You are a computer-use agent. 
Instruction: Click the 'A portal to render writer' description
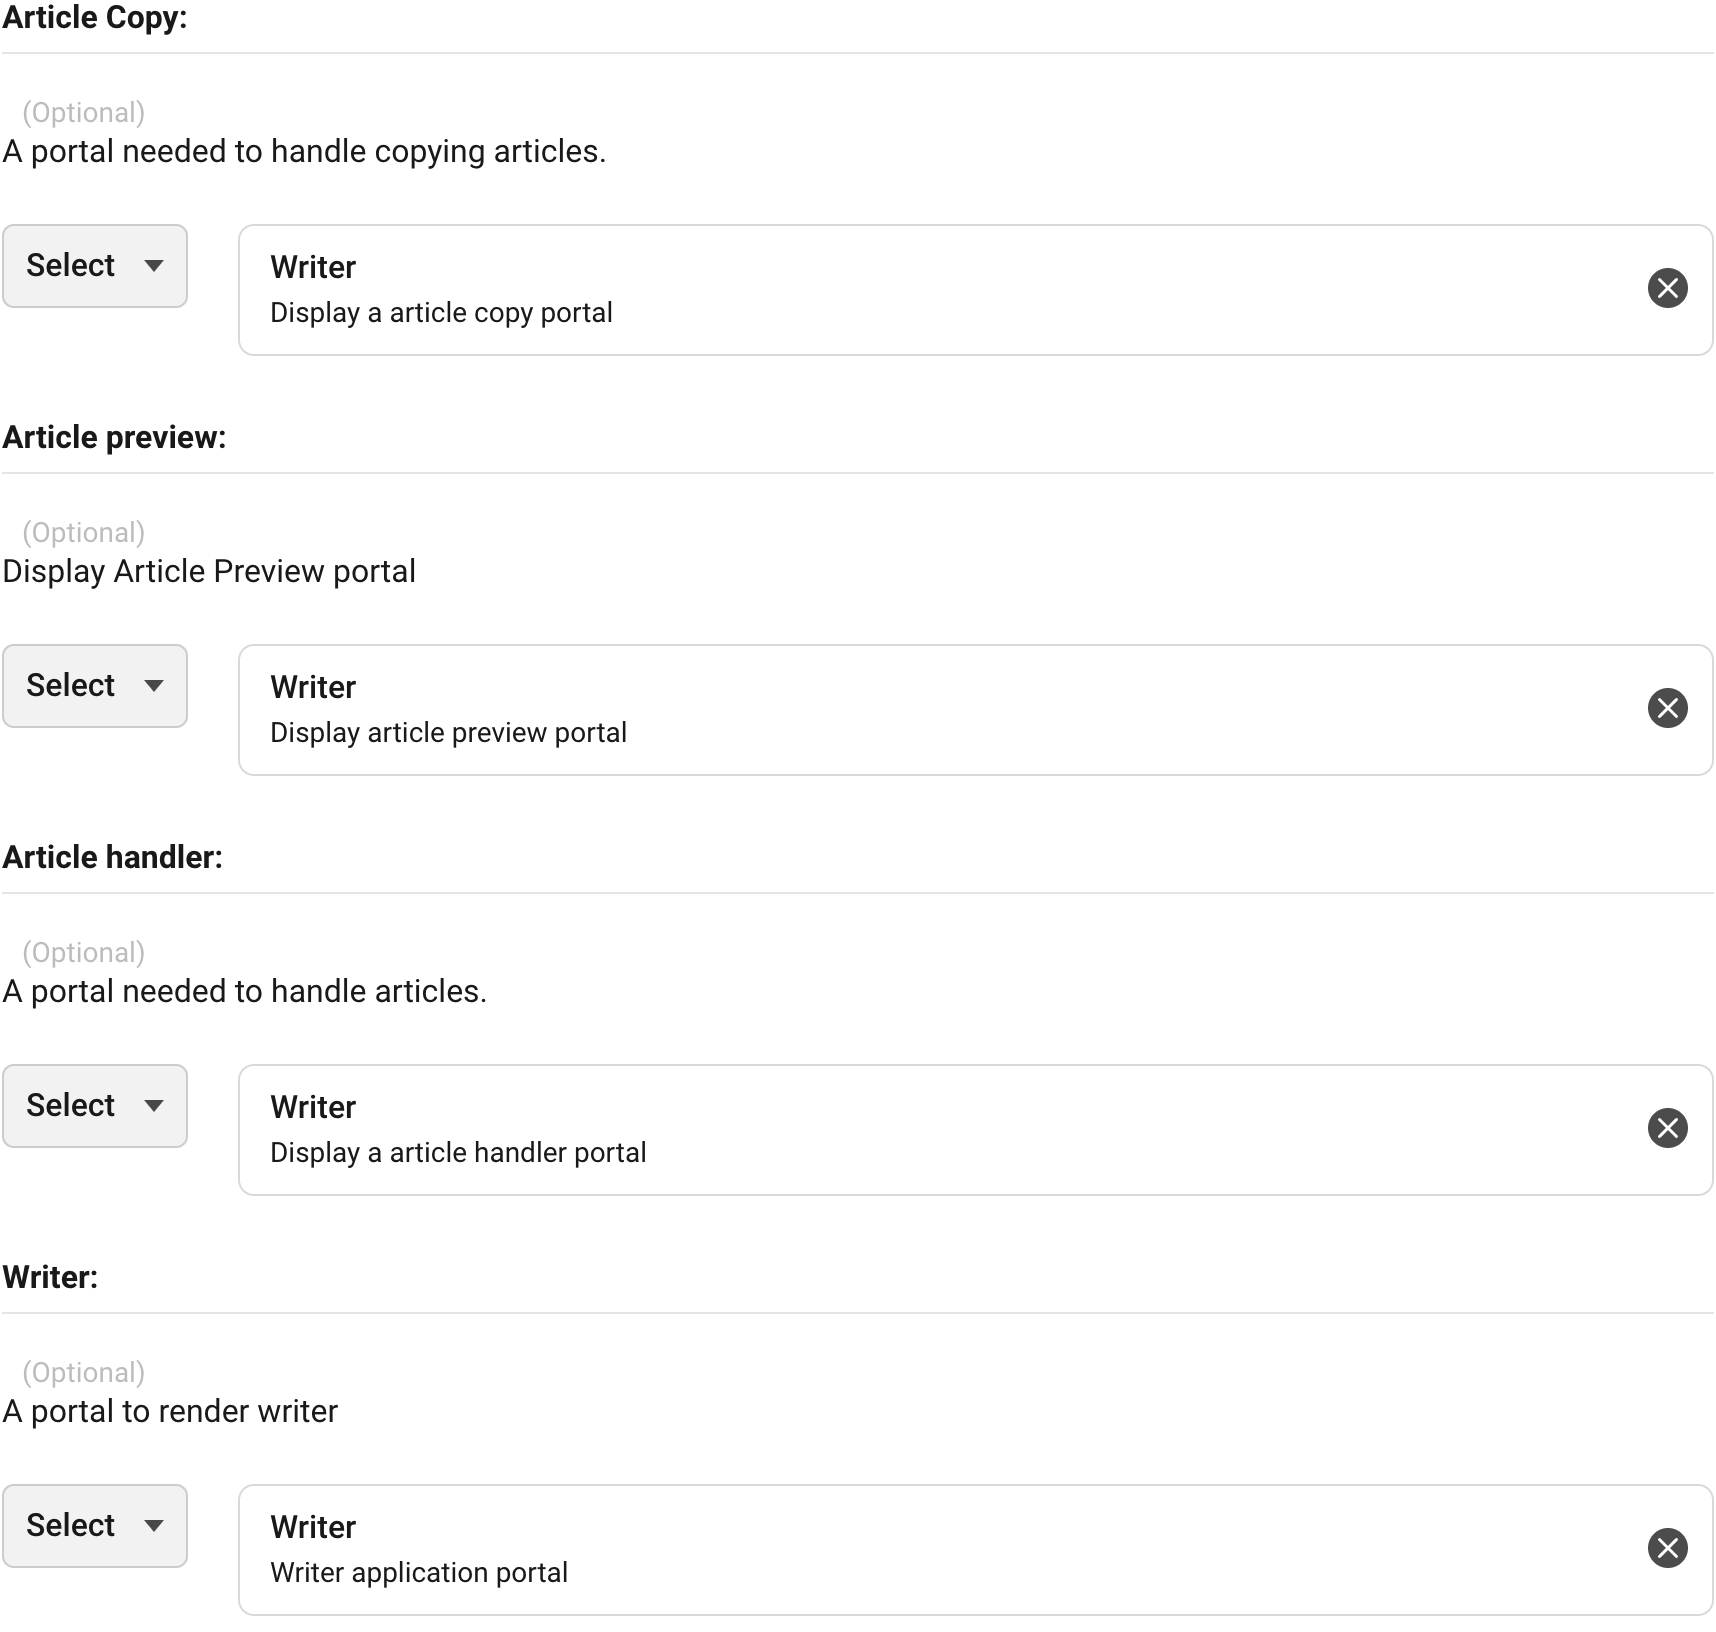coord(171,1411)
